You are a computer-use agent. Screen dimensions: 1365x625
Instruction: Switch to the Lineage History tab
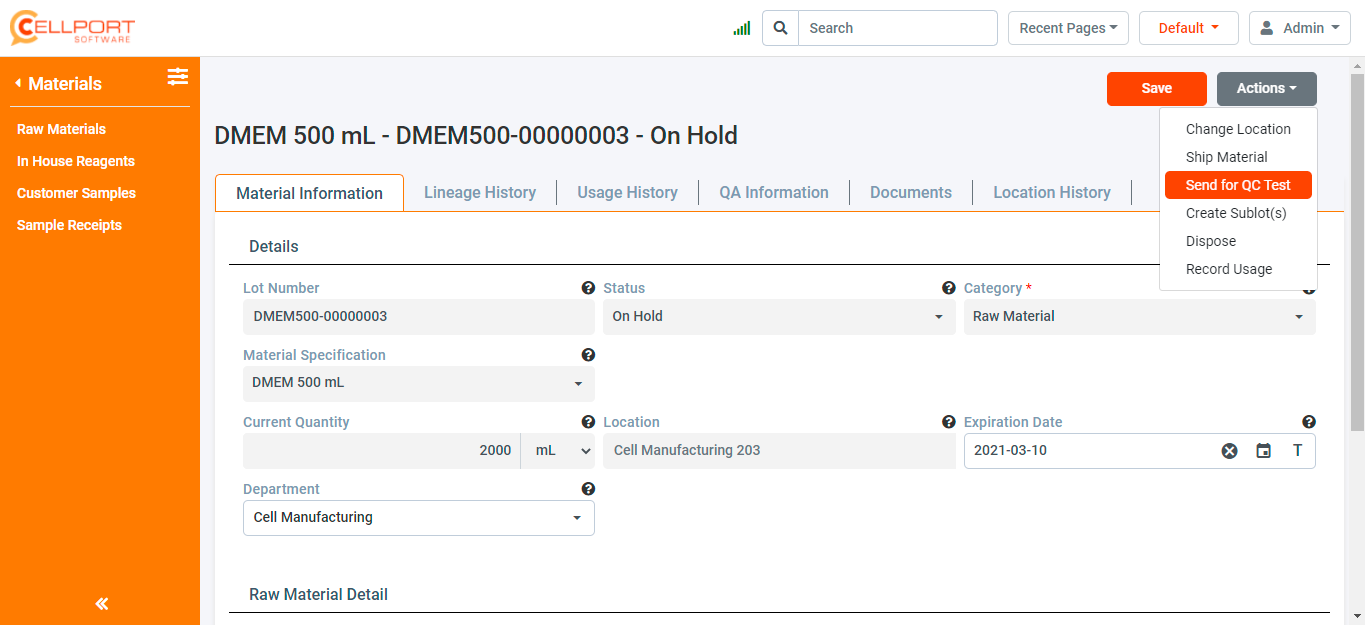coord(480,192)
